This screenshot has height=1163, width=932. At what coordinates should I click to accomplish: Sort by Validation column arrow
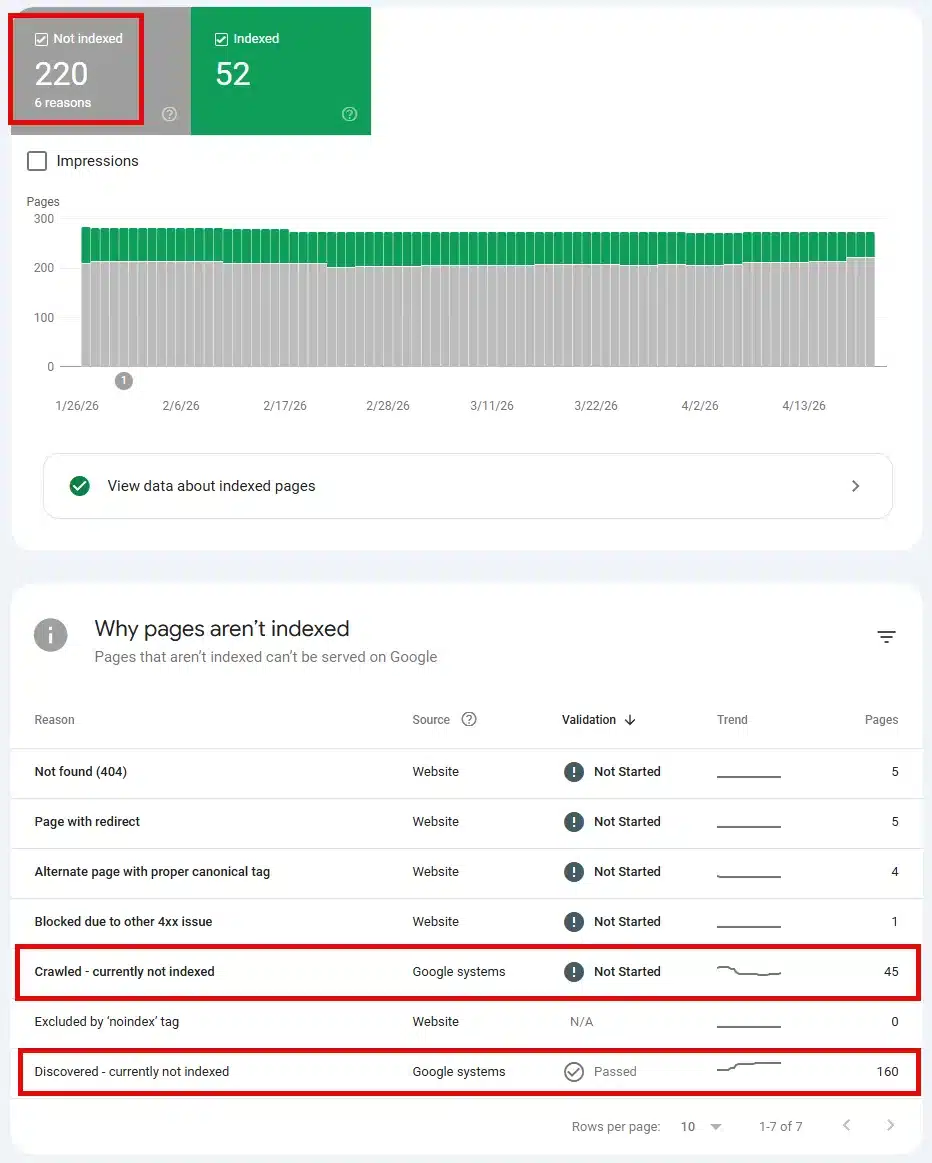(630, 719)
